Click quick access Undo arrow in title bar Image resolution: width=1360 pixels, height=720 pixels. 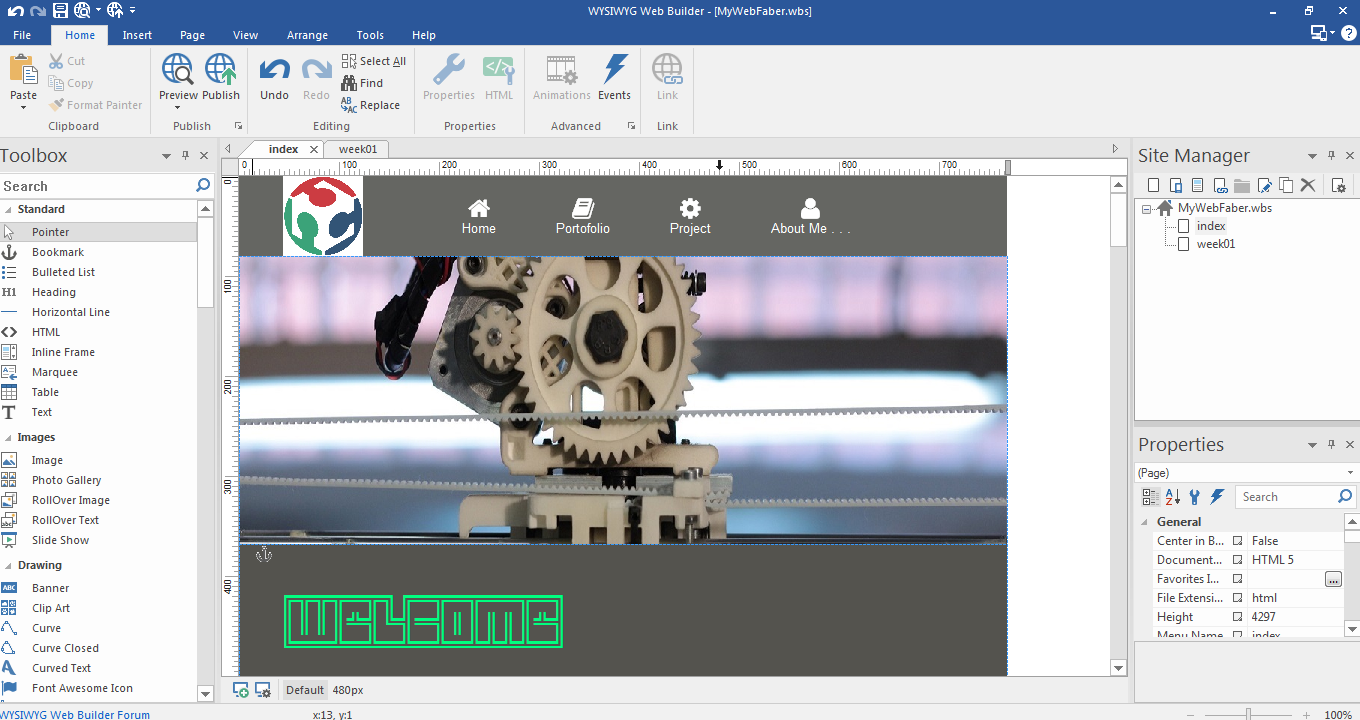16,10
